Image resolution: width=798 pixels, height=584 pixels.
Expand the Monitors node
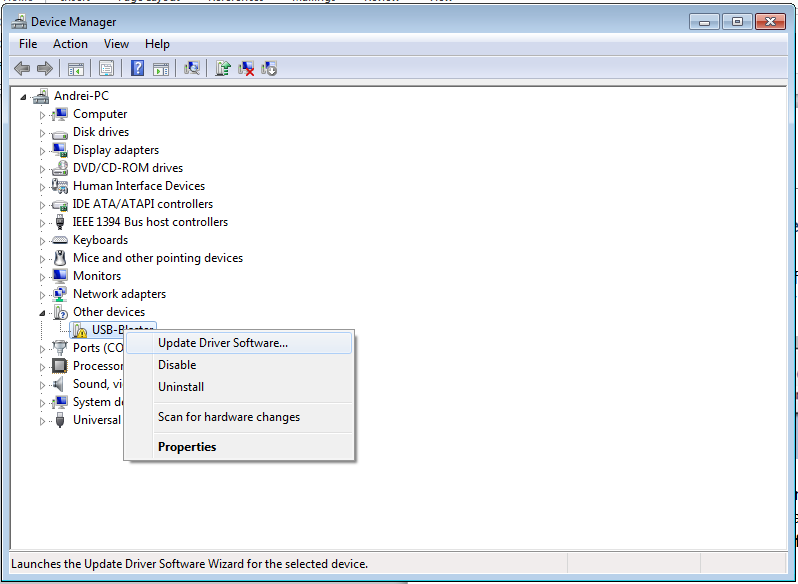42,277
